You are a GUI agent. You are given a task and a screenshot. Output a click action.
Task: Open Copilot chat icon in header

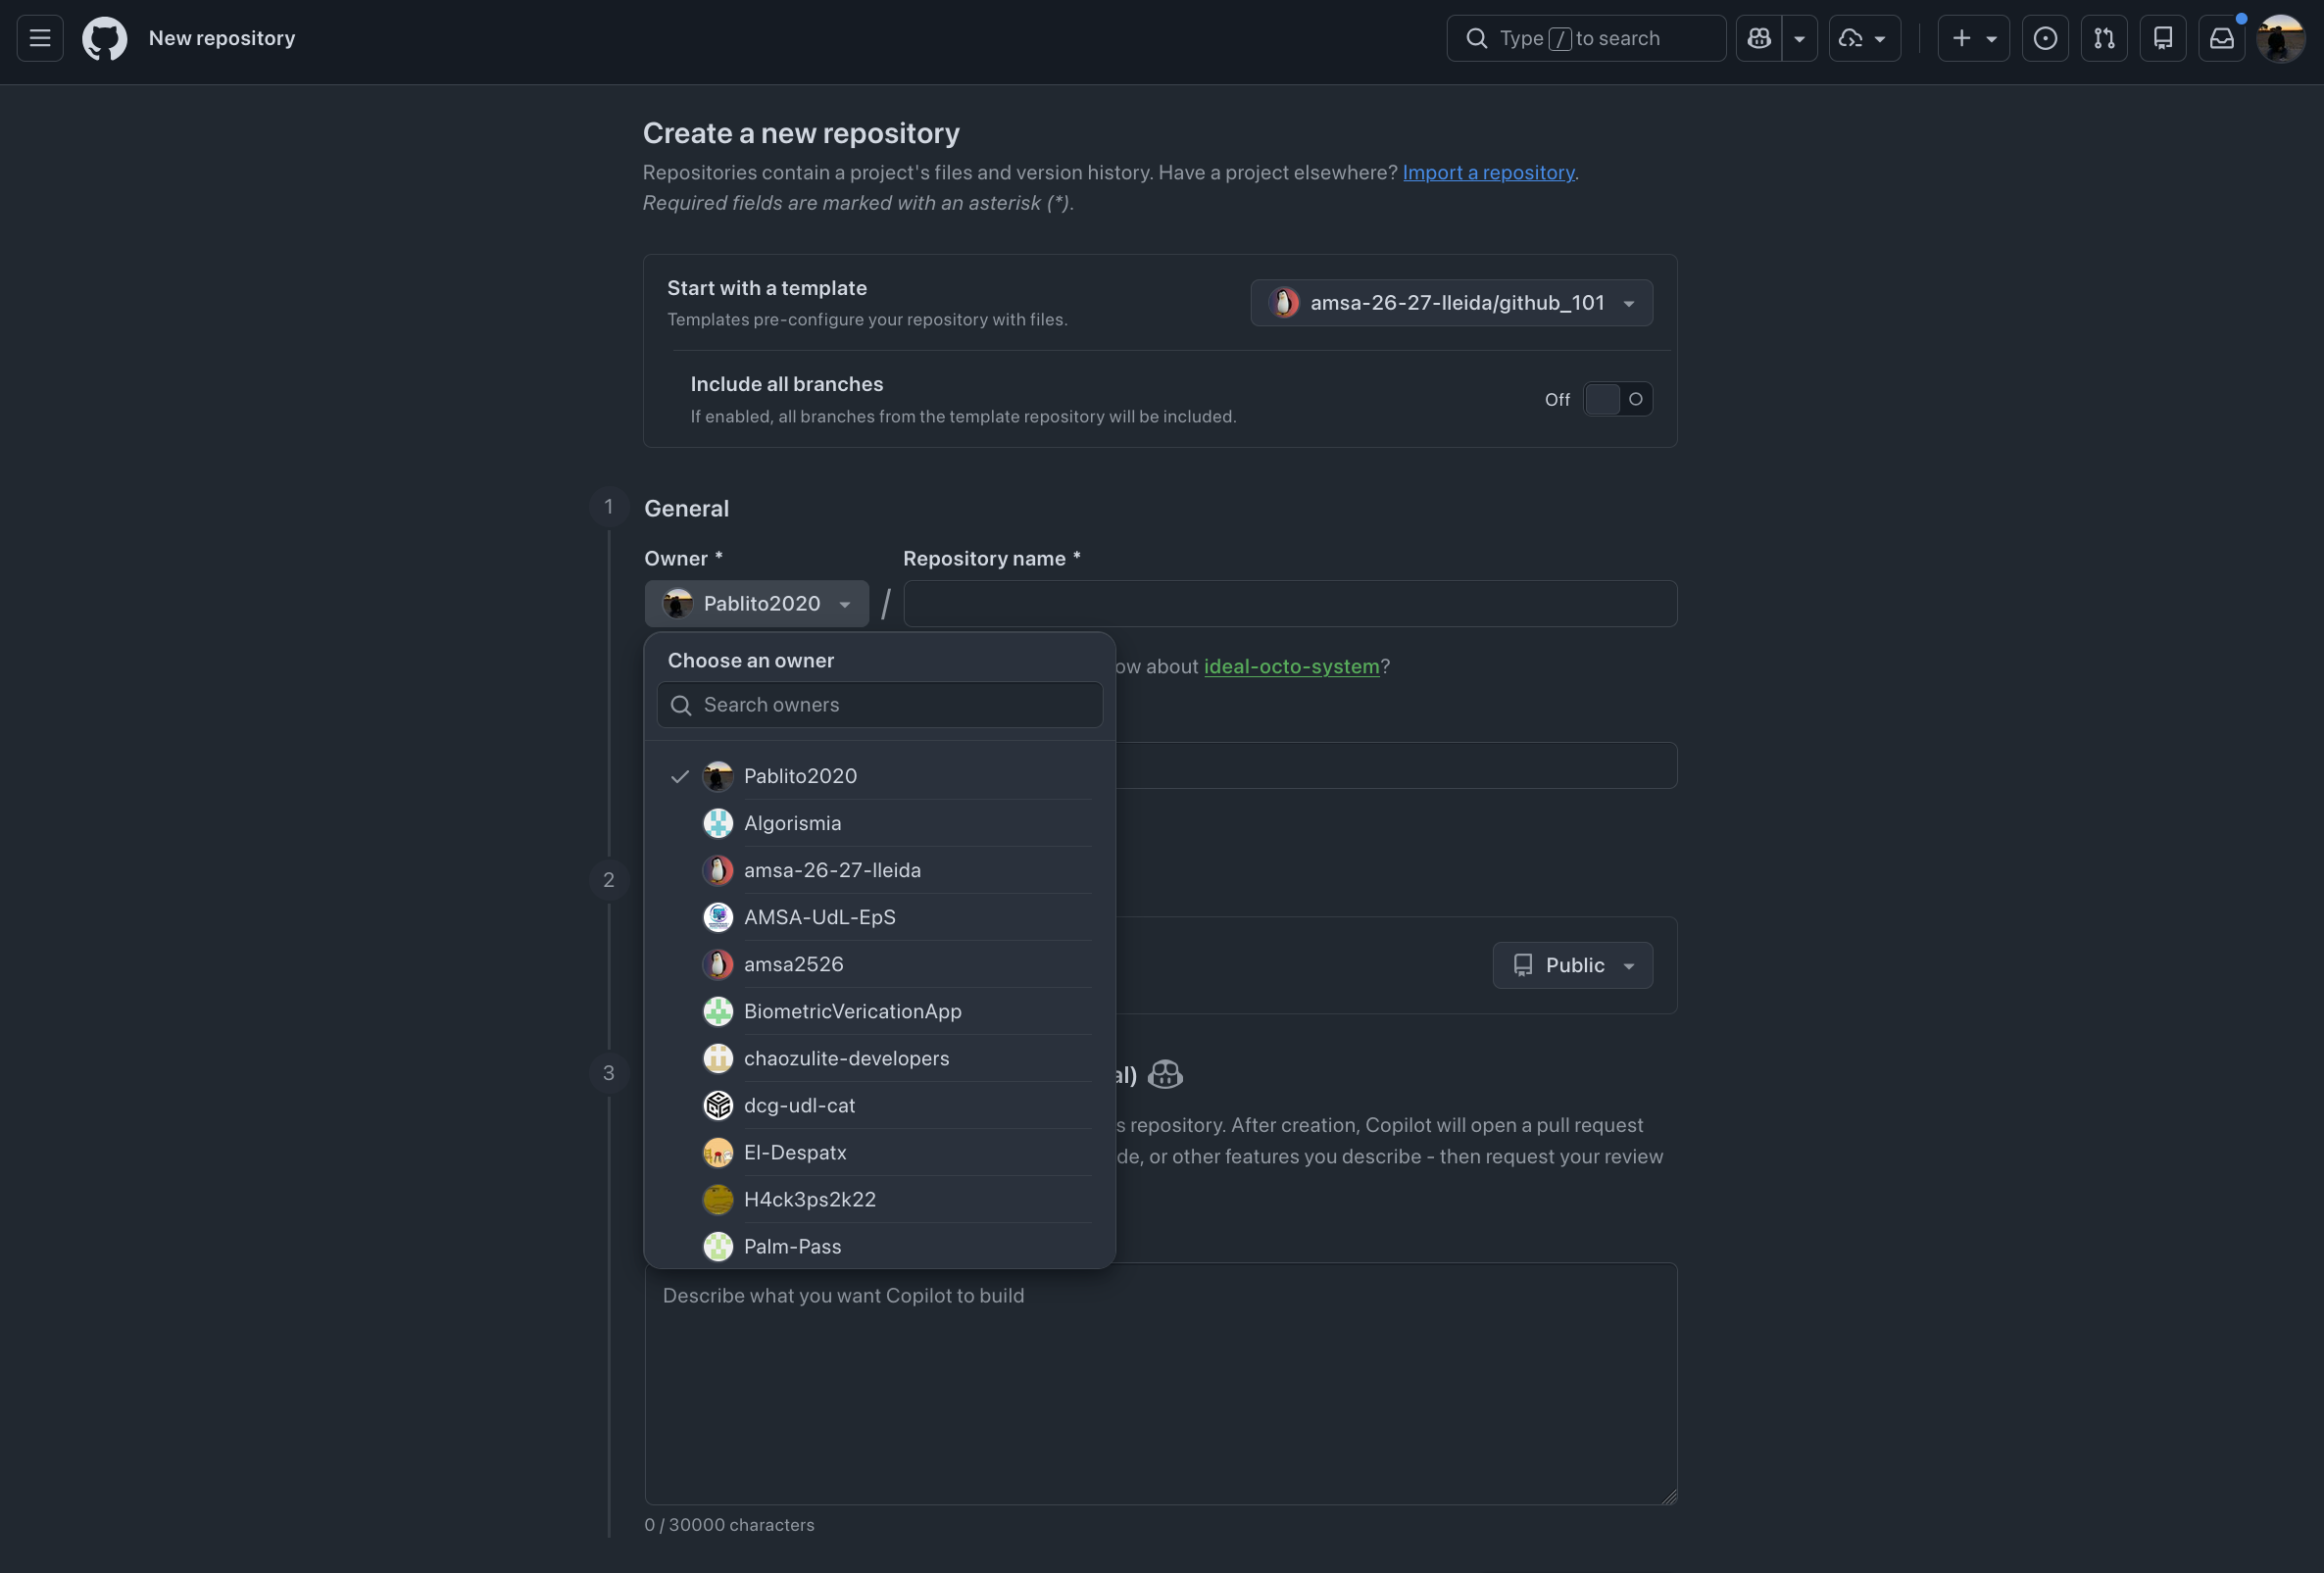[x=1759, y=39]
